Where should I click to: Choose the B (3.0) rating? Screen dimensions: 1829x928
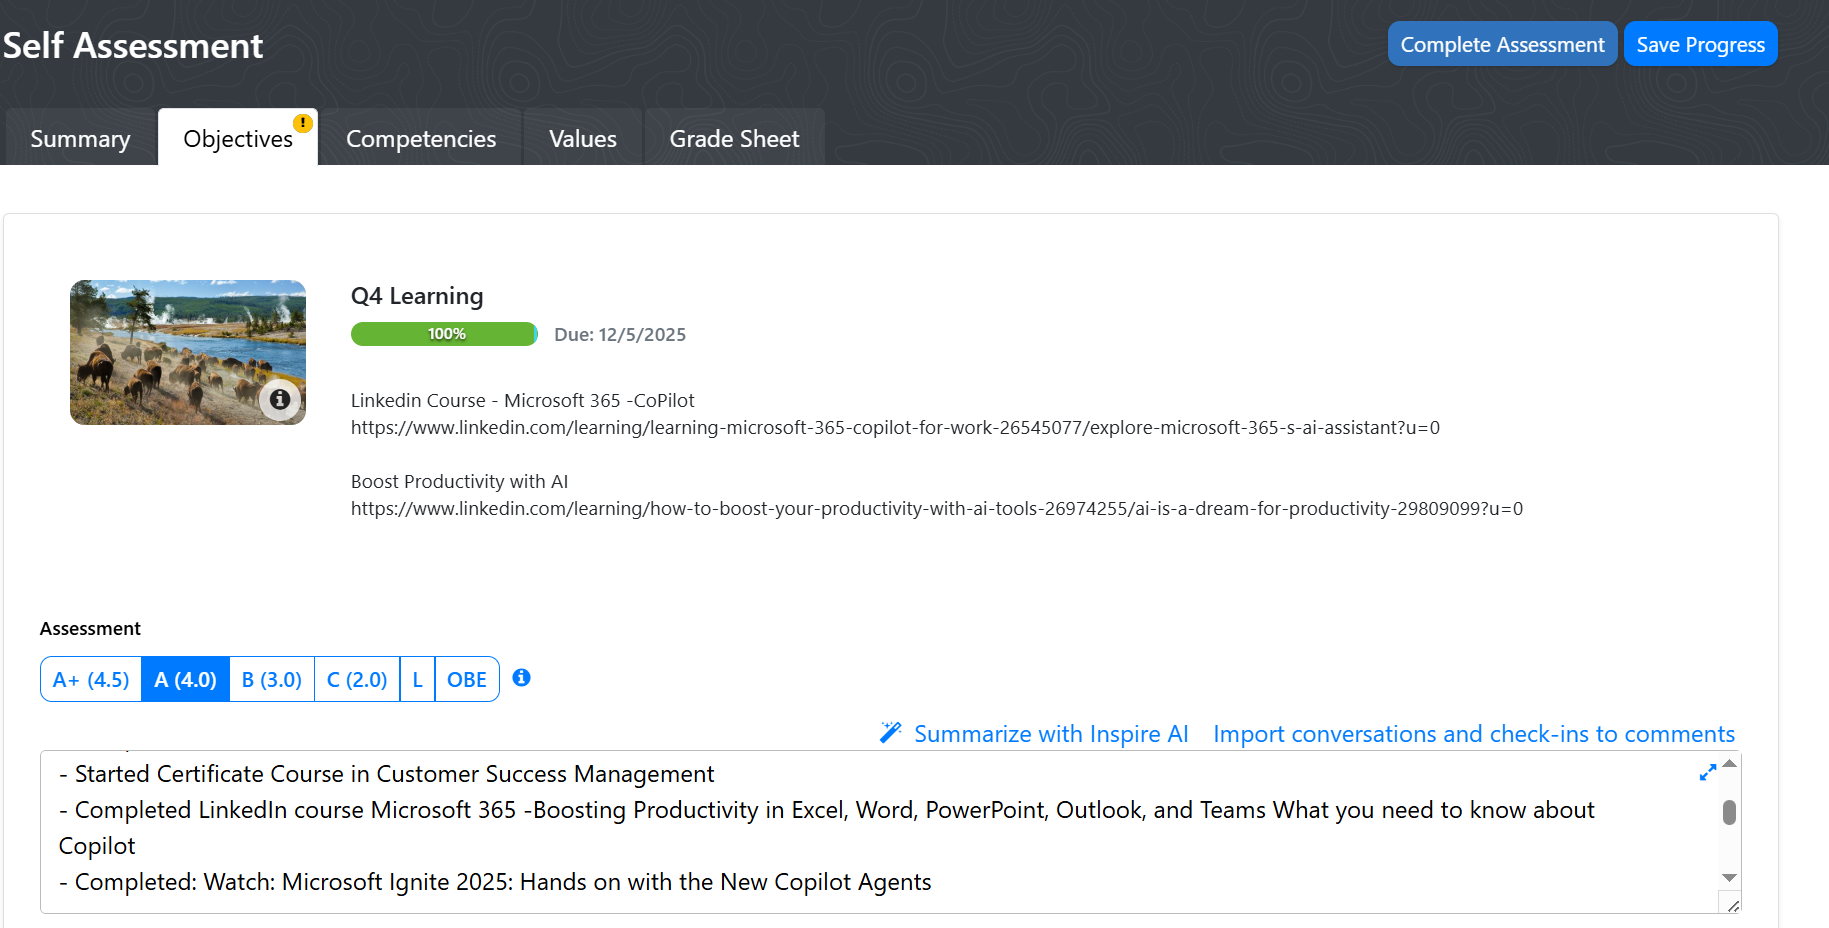[x=271, y=680]
